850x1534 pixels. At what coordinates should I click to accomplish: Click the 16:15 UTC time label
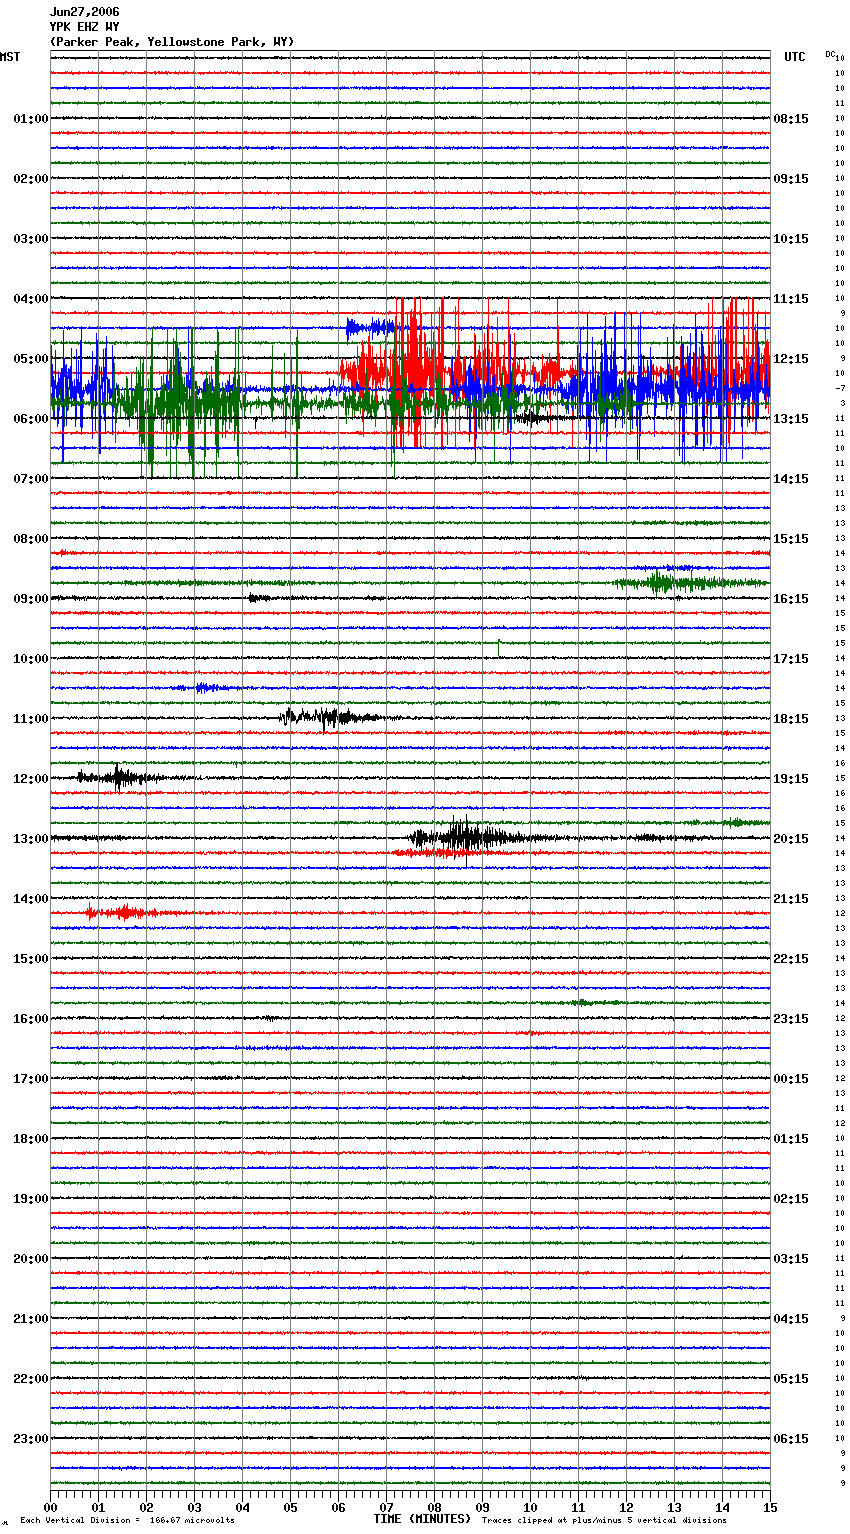pos(791,599)
